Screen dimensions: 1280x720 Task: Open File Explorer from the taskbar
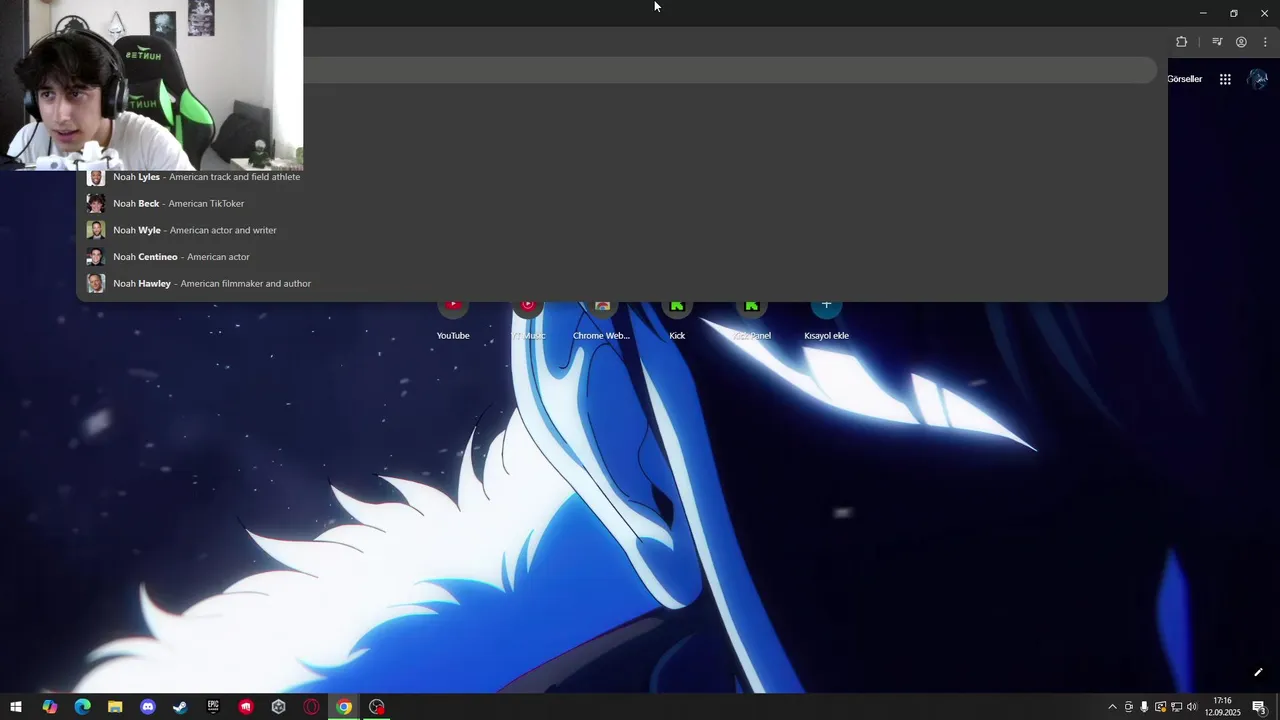coord(115,707)
